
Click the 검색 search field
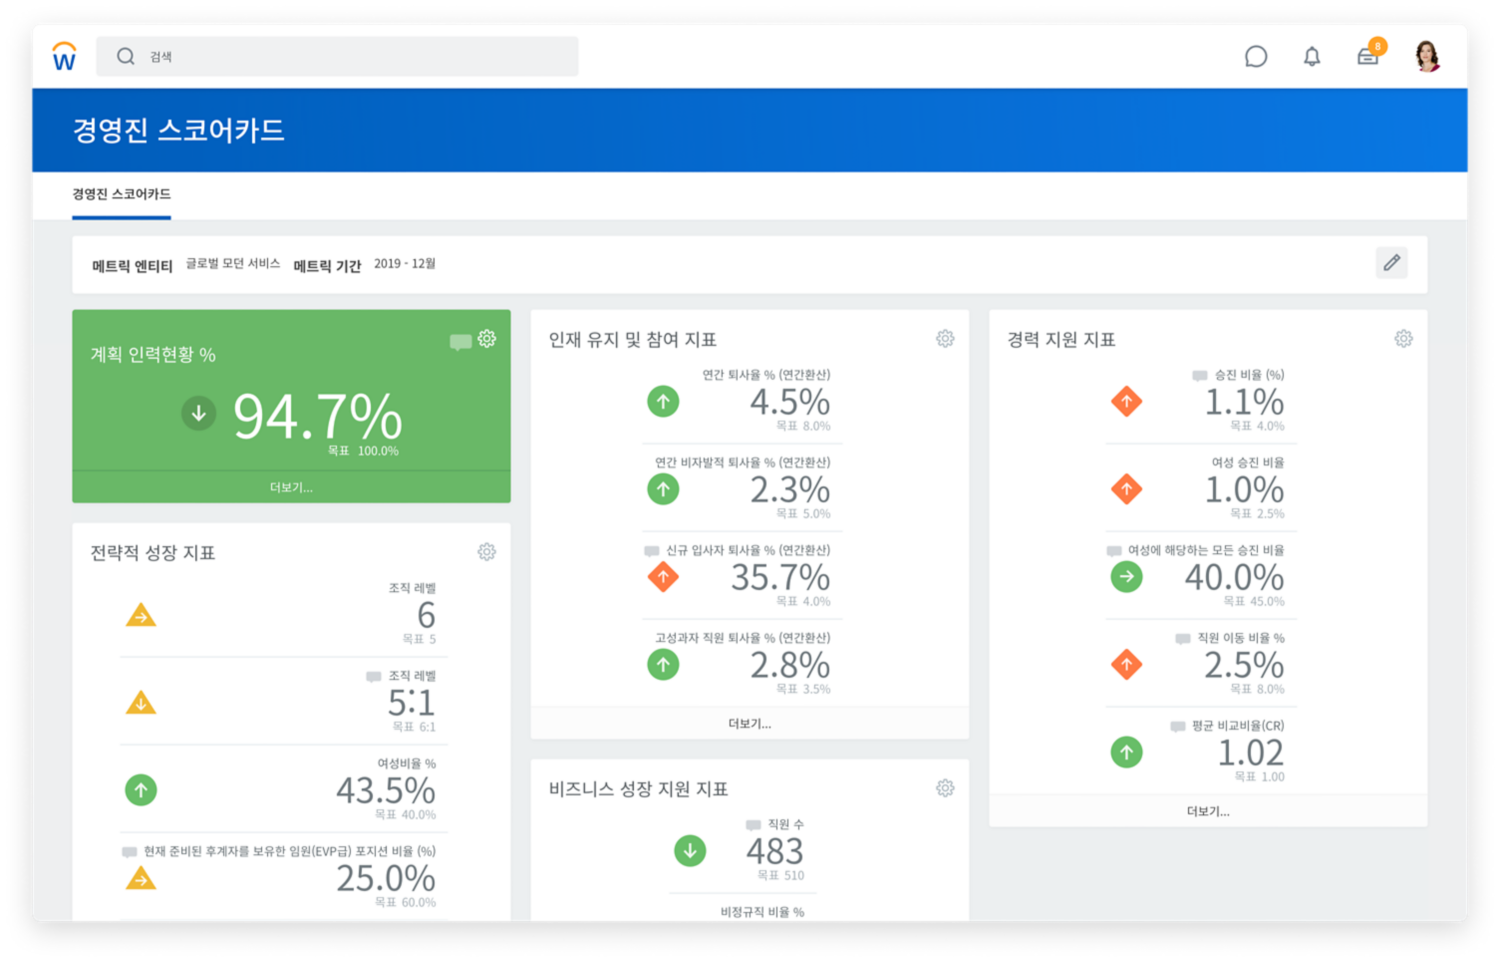pyautogui.click(x=337, y=56)
